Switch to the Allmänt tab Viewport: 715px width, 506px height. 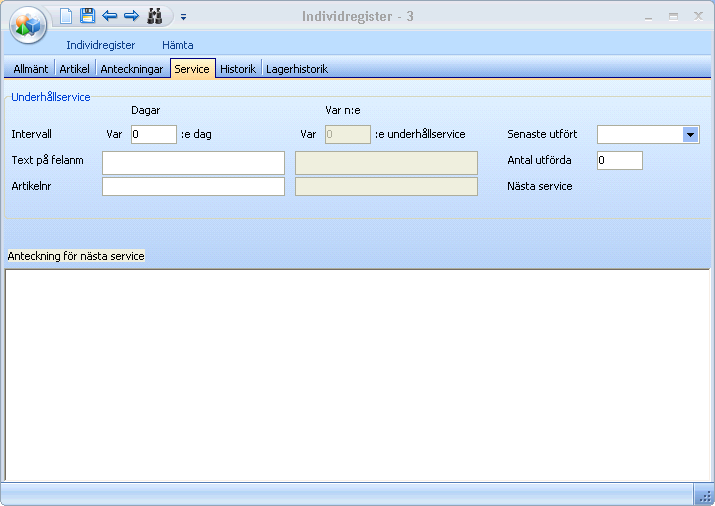click(x=30, y=69)
